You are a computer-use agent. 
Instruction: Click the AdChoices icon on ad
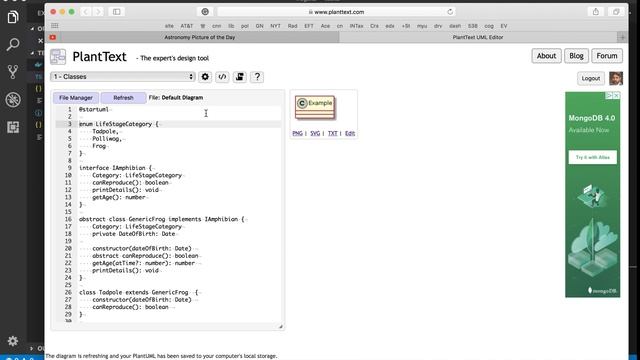coord(609,95)
